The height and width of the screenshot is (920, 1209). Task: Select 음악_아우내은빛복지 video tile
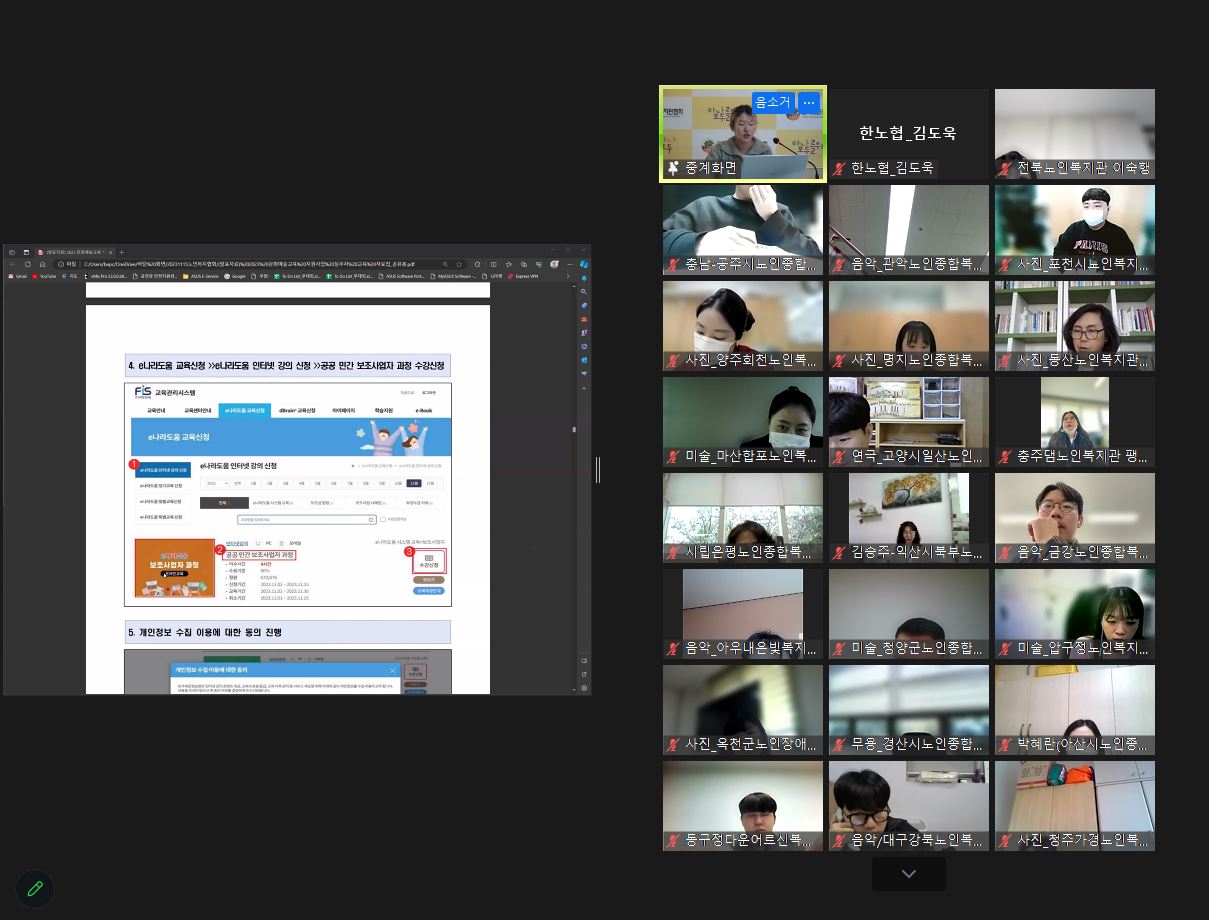(743, 614)
